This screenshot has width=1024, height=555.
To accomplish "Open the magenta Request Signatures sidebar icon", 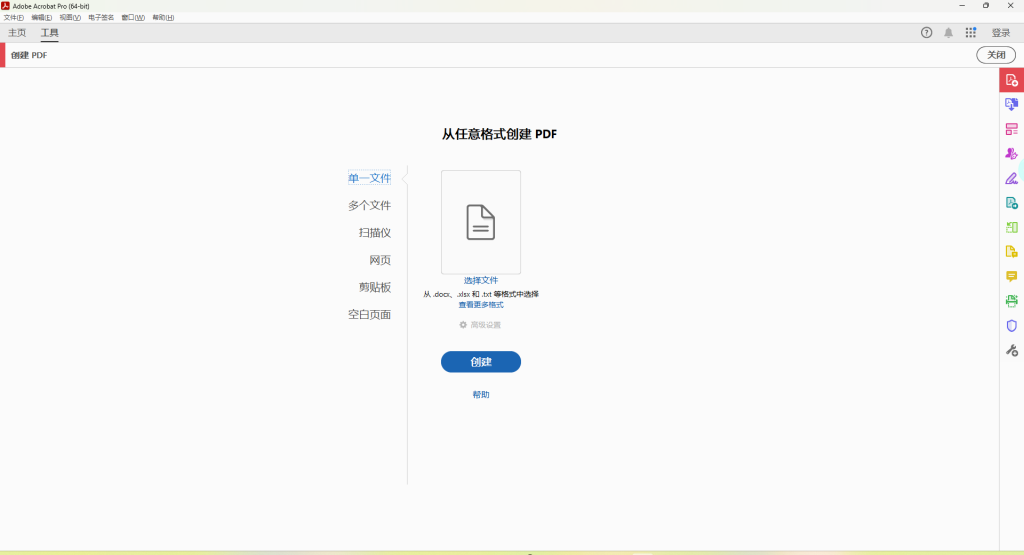I will point(1012,153).
